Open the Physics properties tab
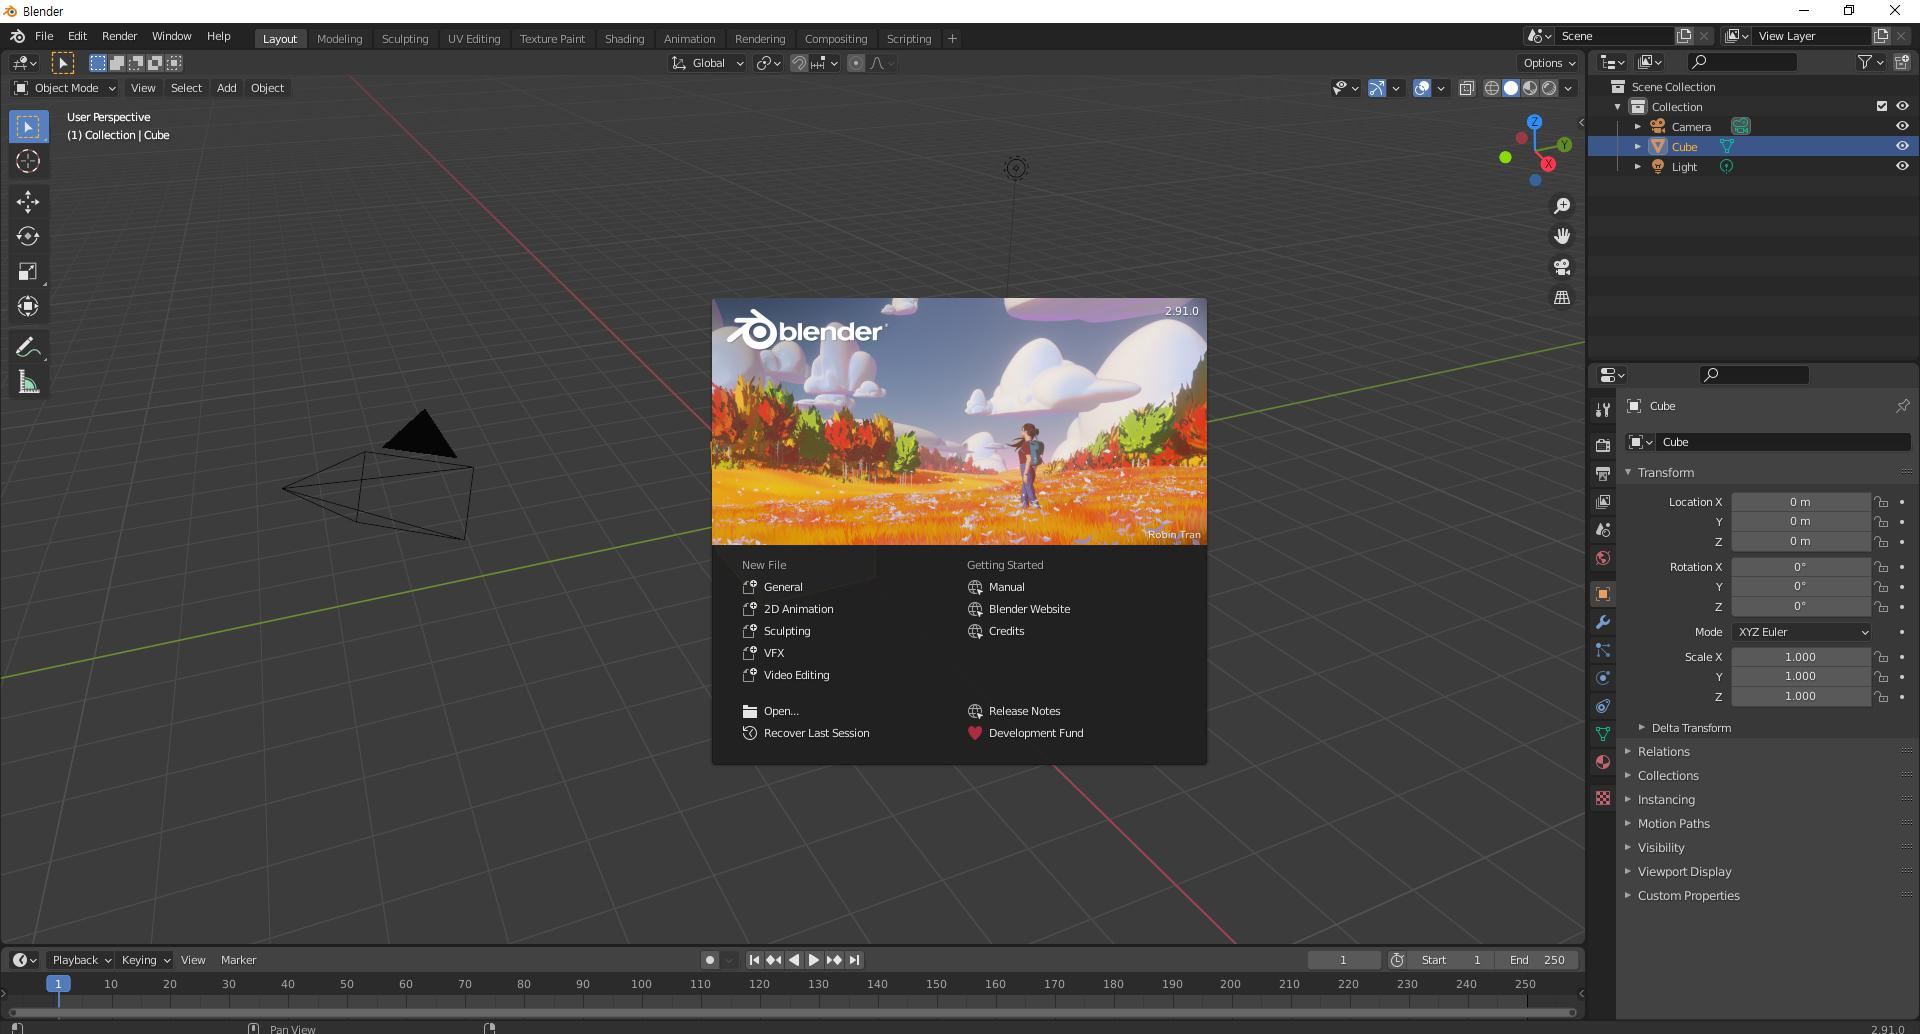This screenshot has width=1920, height=1034. [1603, 678]
